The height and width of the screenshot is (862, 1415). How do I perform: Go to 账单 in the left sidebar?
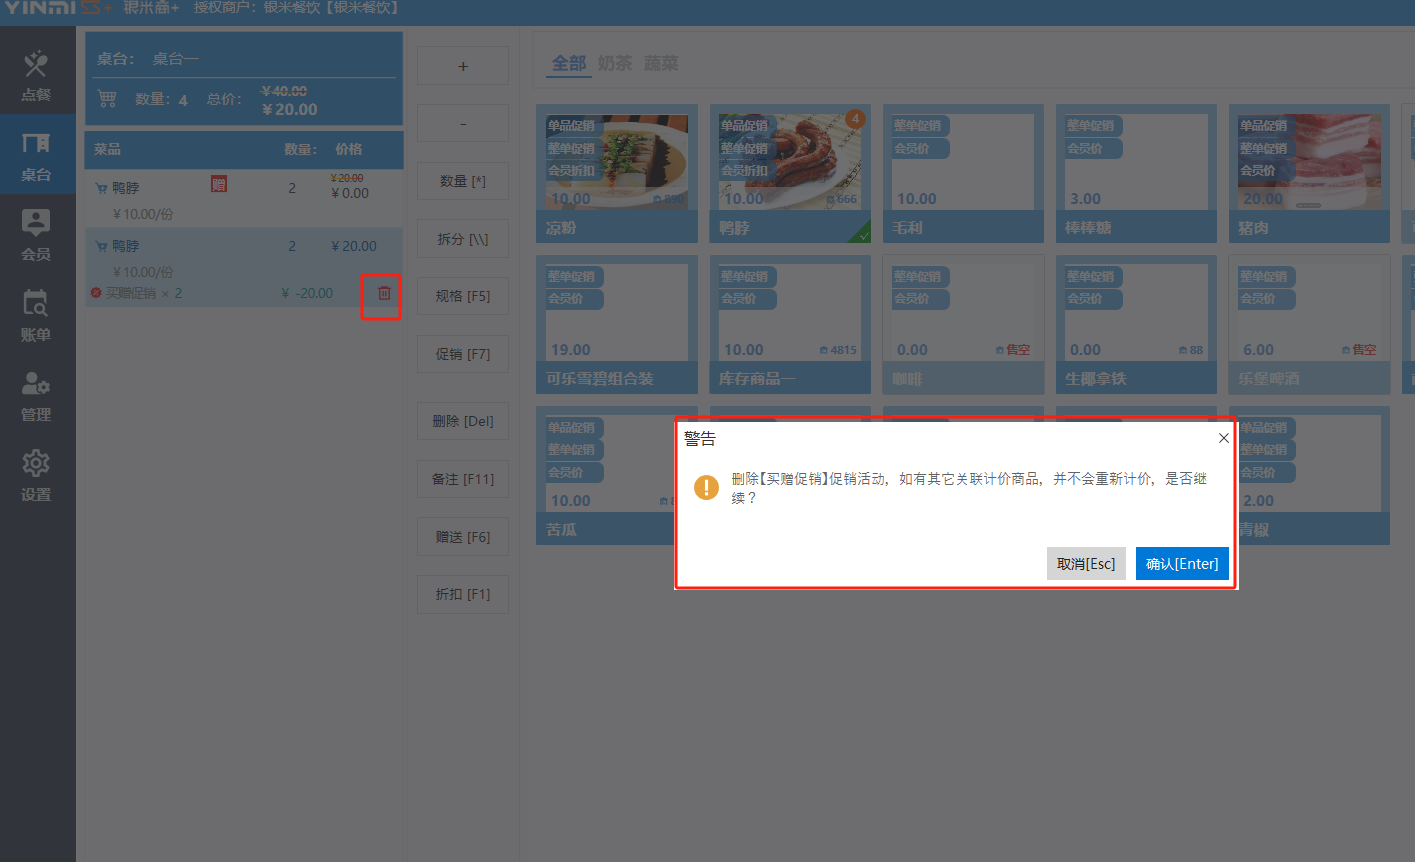tap(36, 316)
